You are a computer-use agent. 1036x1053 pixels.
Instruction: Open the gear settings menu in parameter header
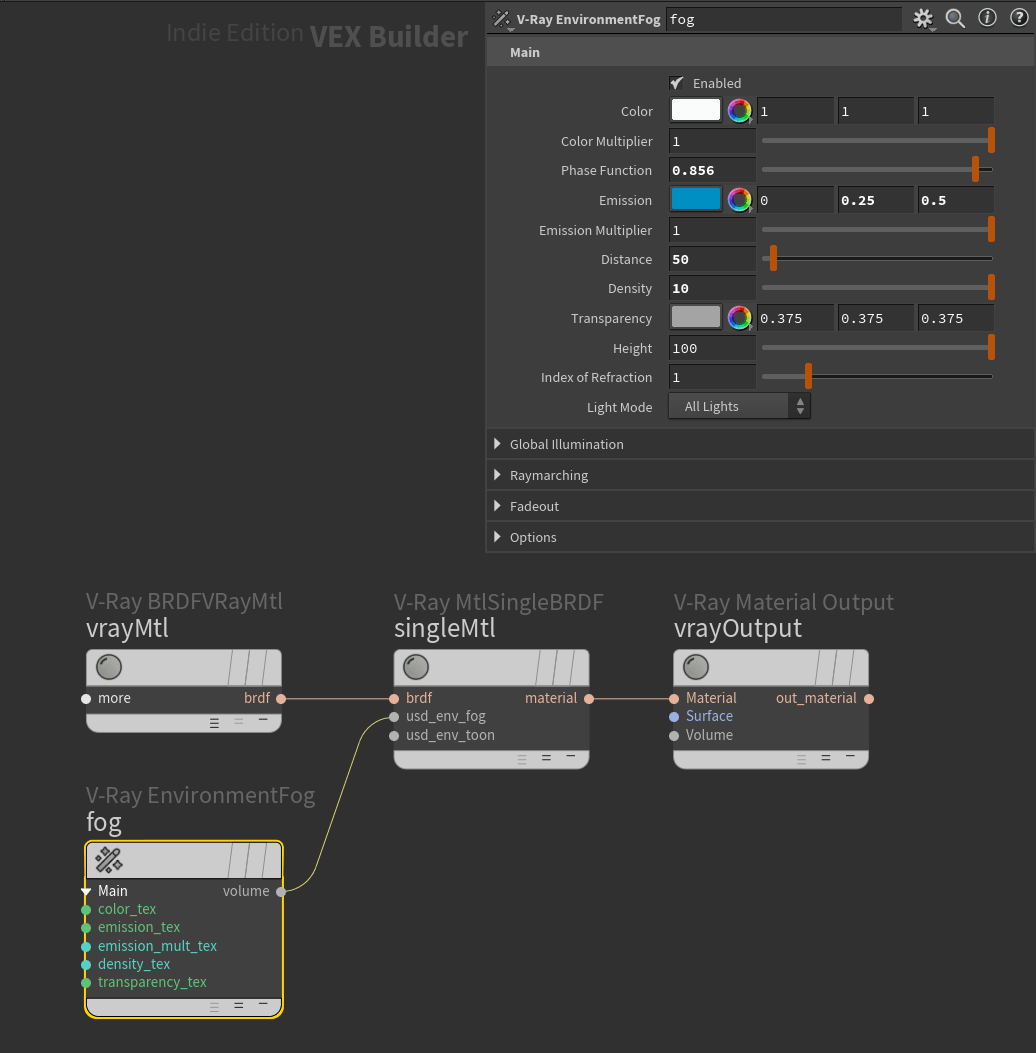923,18
